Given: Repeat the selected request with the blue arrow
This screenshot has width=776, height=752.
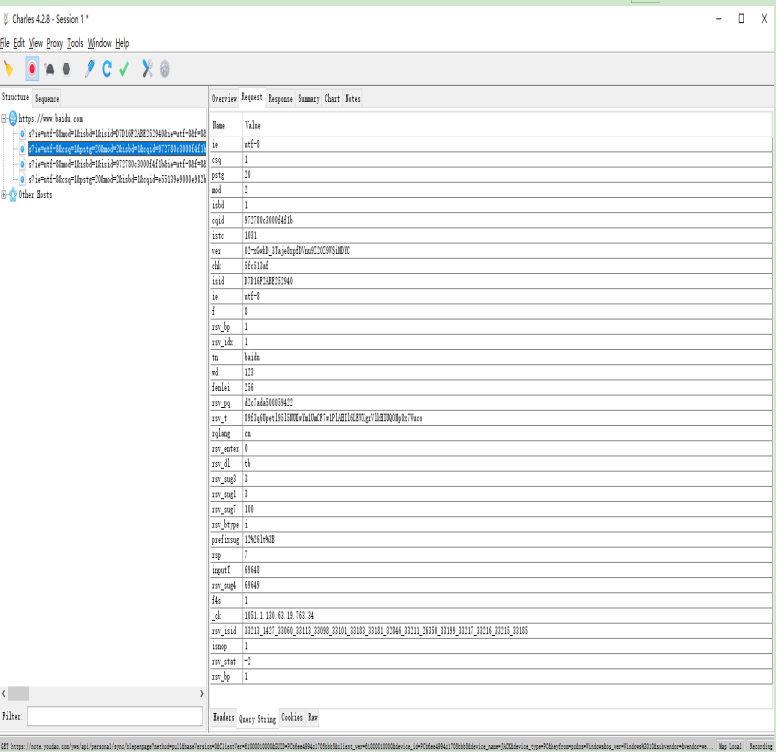Looking at the screenshot, I should (x=107, y=69).
